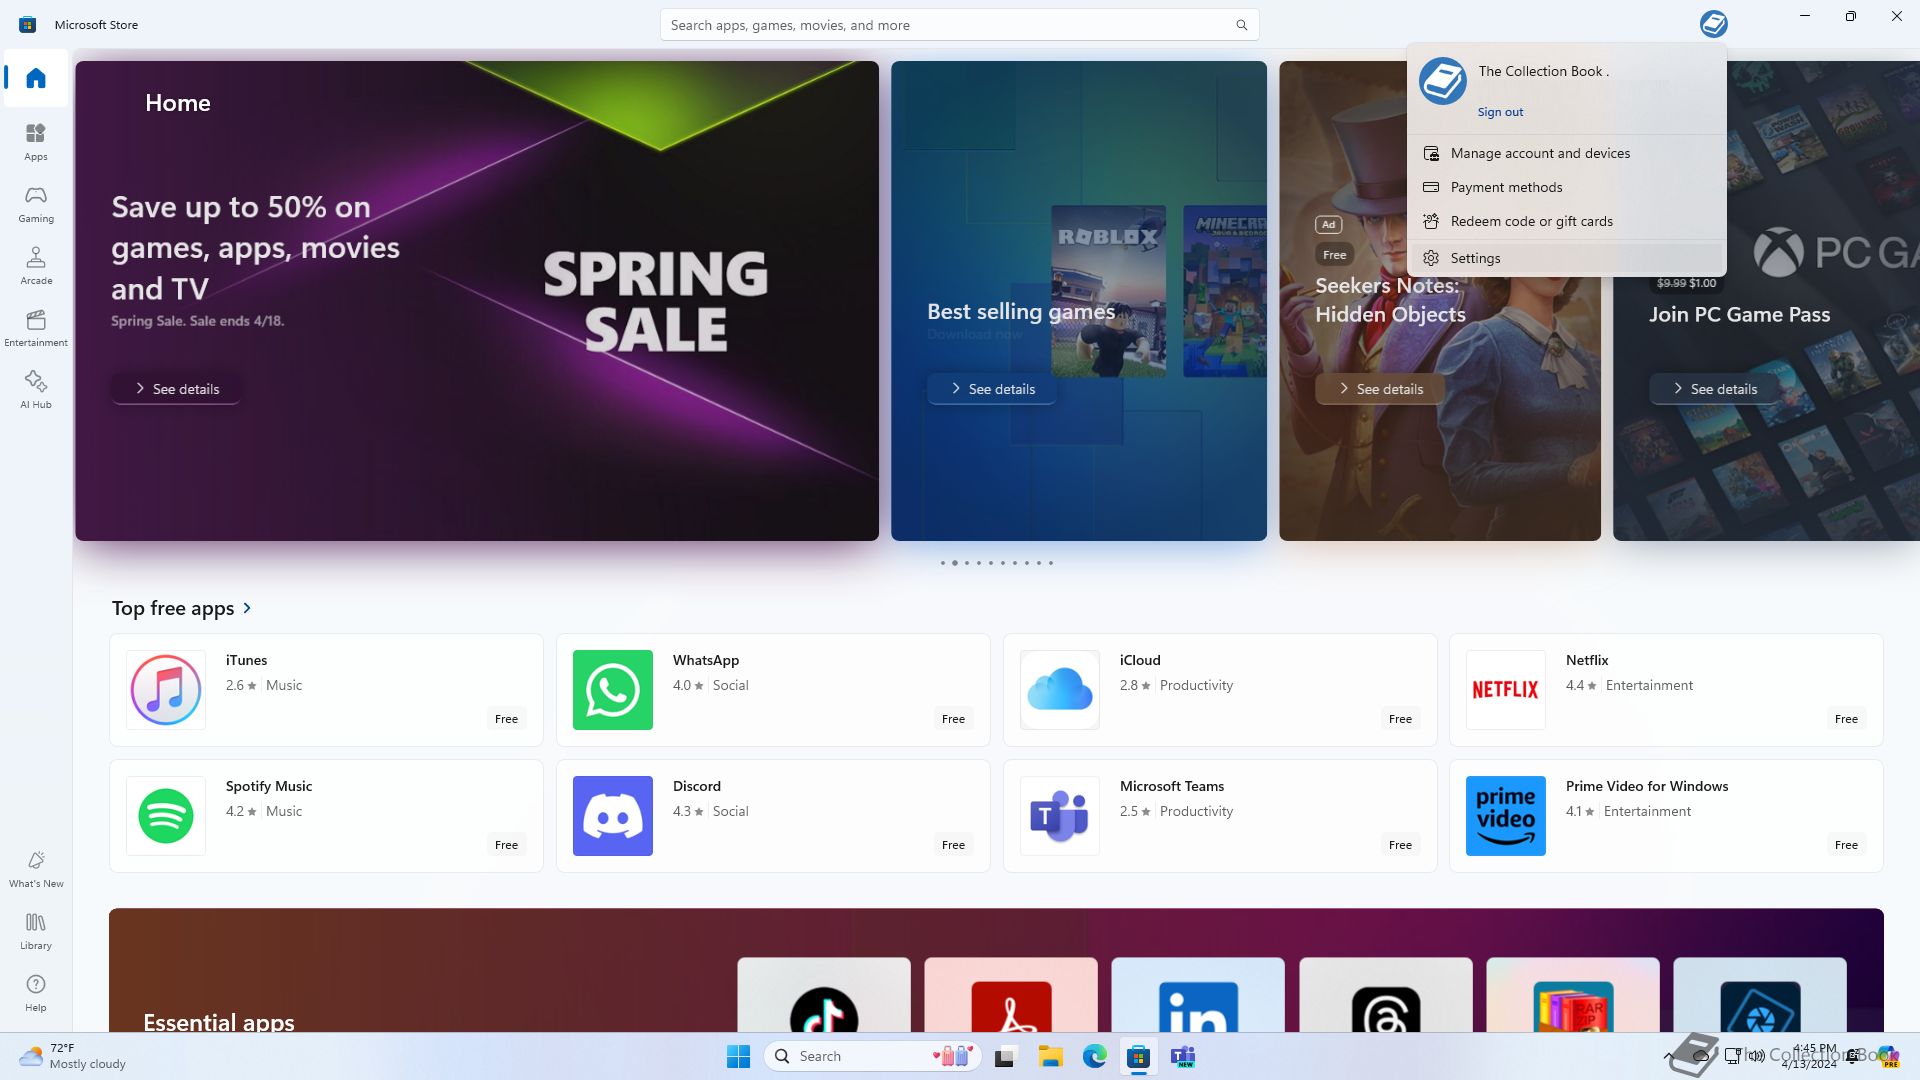The image size is (1920, 1080).
Task: Click the WhatsApp app icon
Action: (613, 690)
